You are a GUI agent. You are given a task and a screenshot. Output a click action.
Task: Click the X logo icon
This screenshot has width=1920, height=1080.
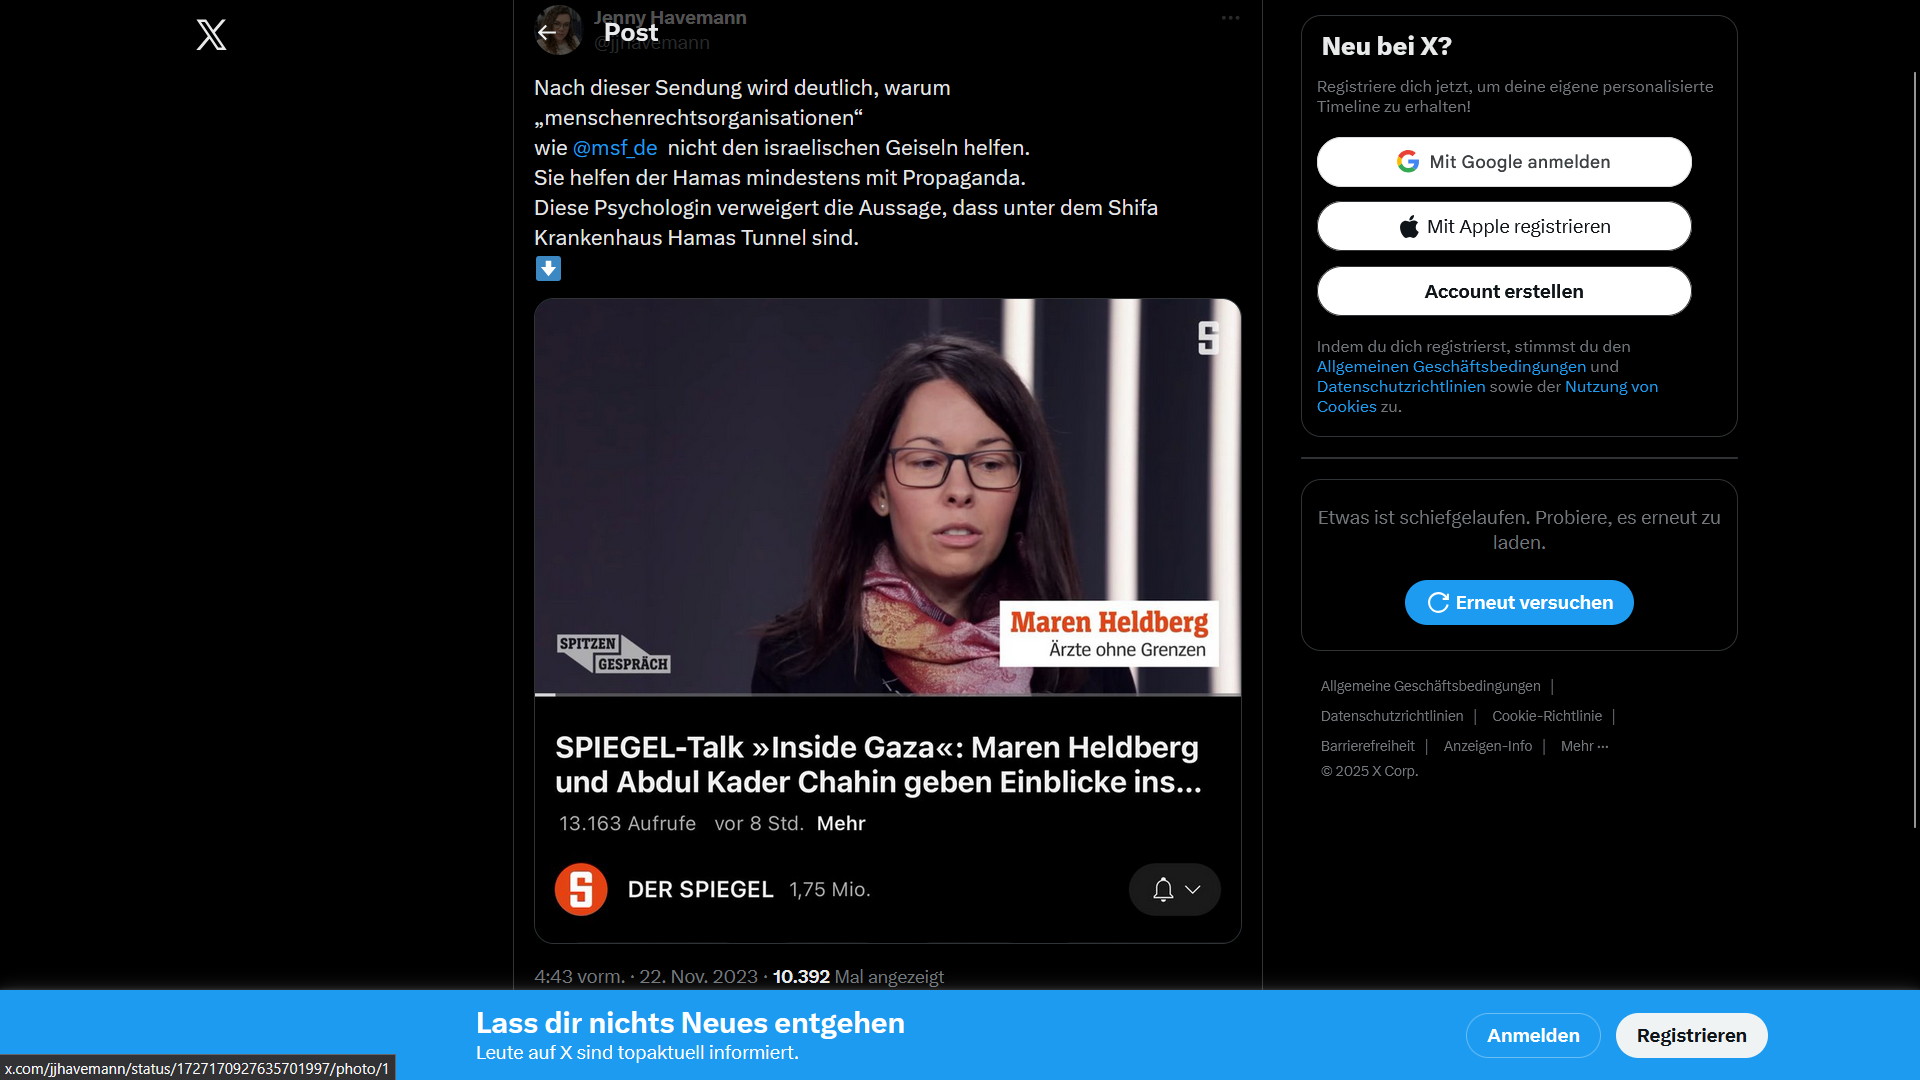pyautogui.click(x=211, y=35)
